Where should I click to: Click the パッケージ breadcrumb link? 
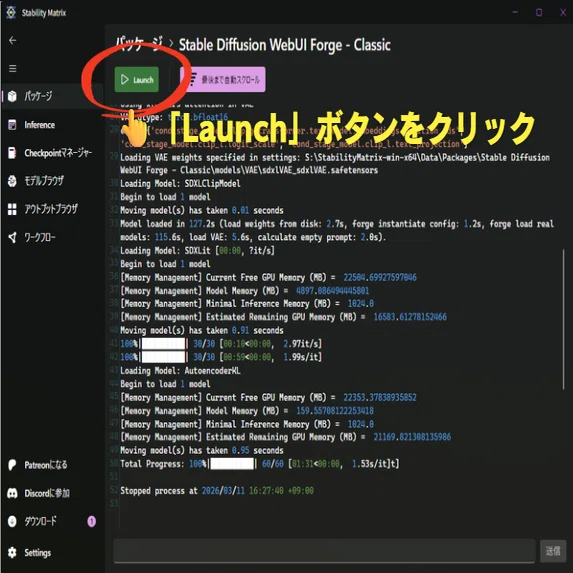pyautogui.click(x=139, y=45)
